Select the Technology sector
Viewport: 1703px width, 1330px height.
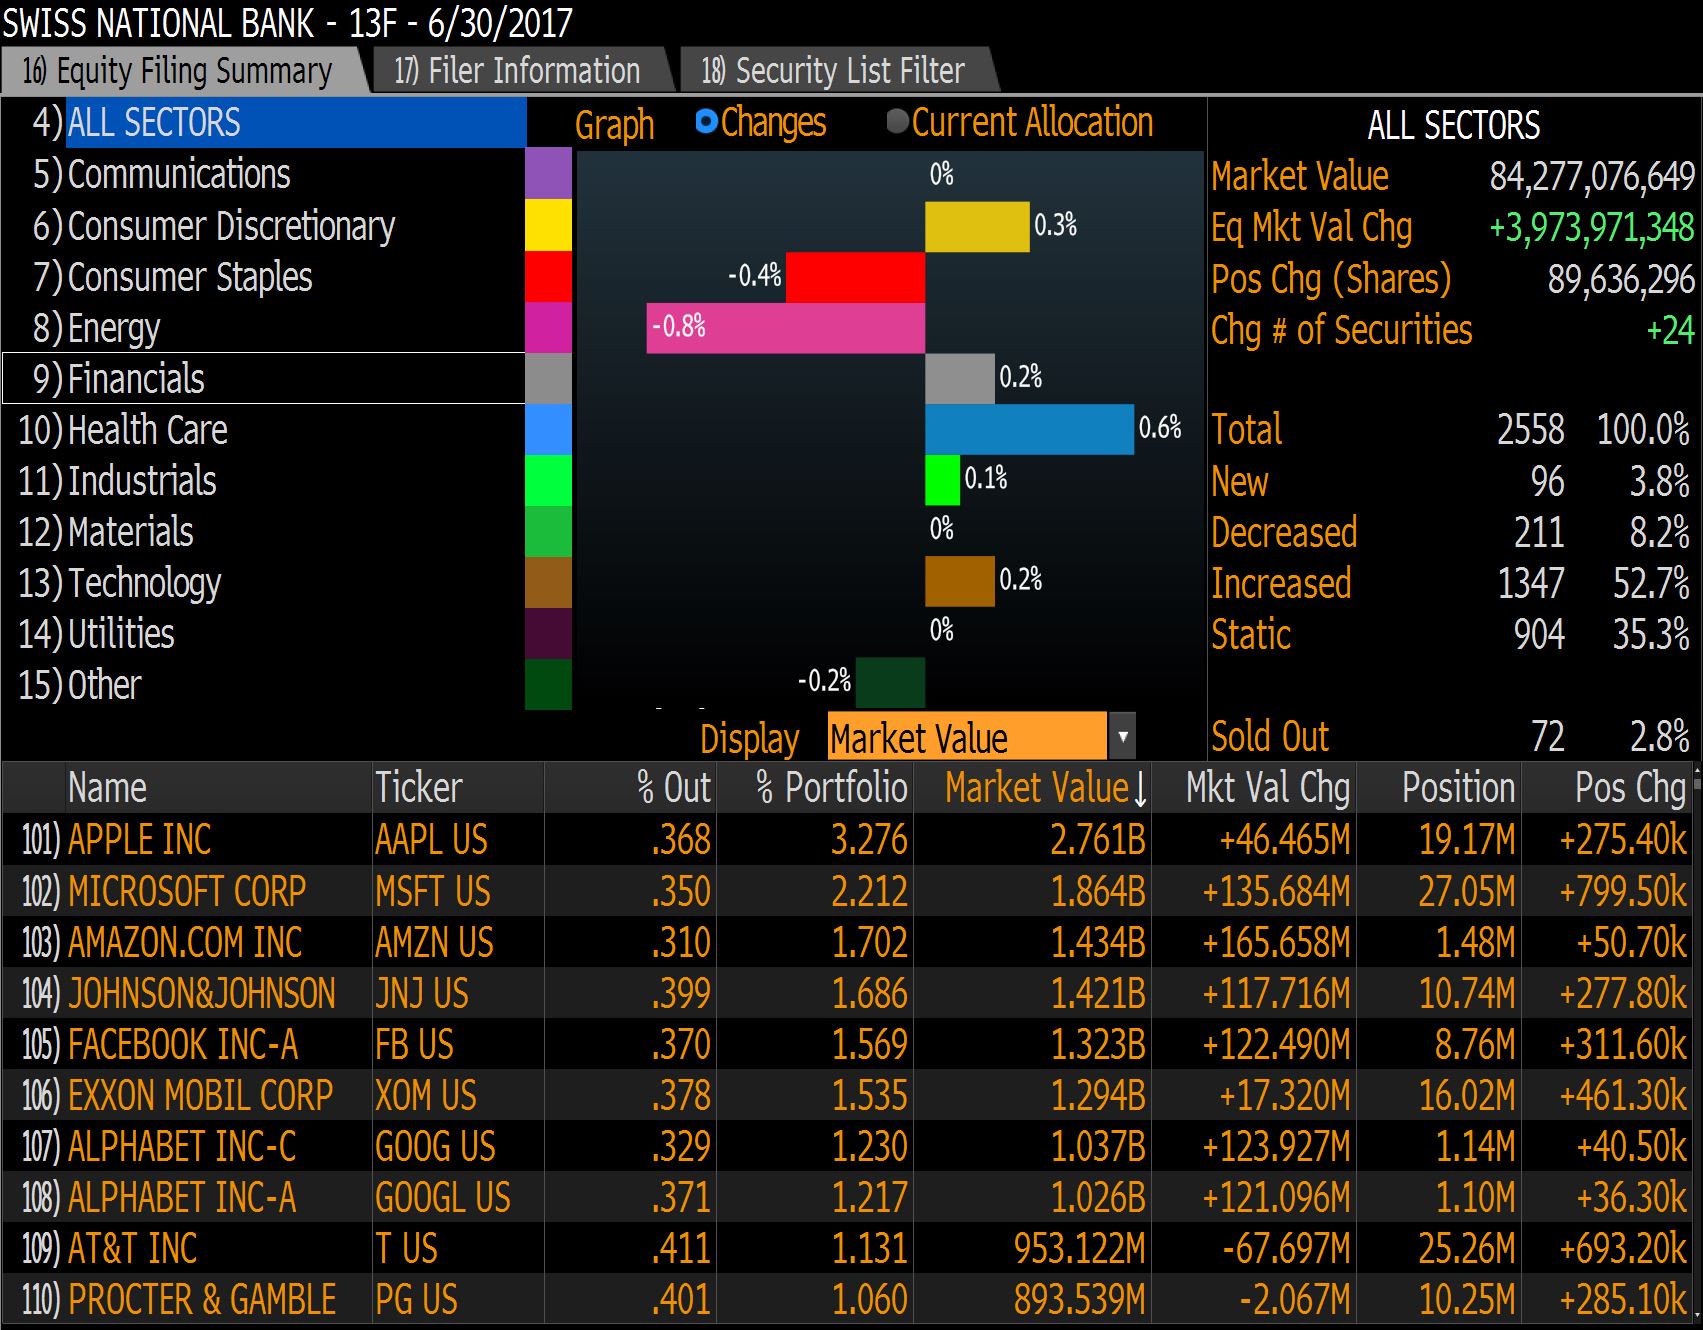click(144, 583)
